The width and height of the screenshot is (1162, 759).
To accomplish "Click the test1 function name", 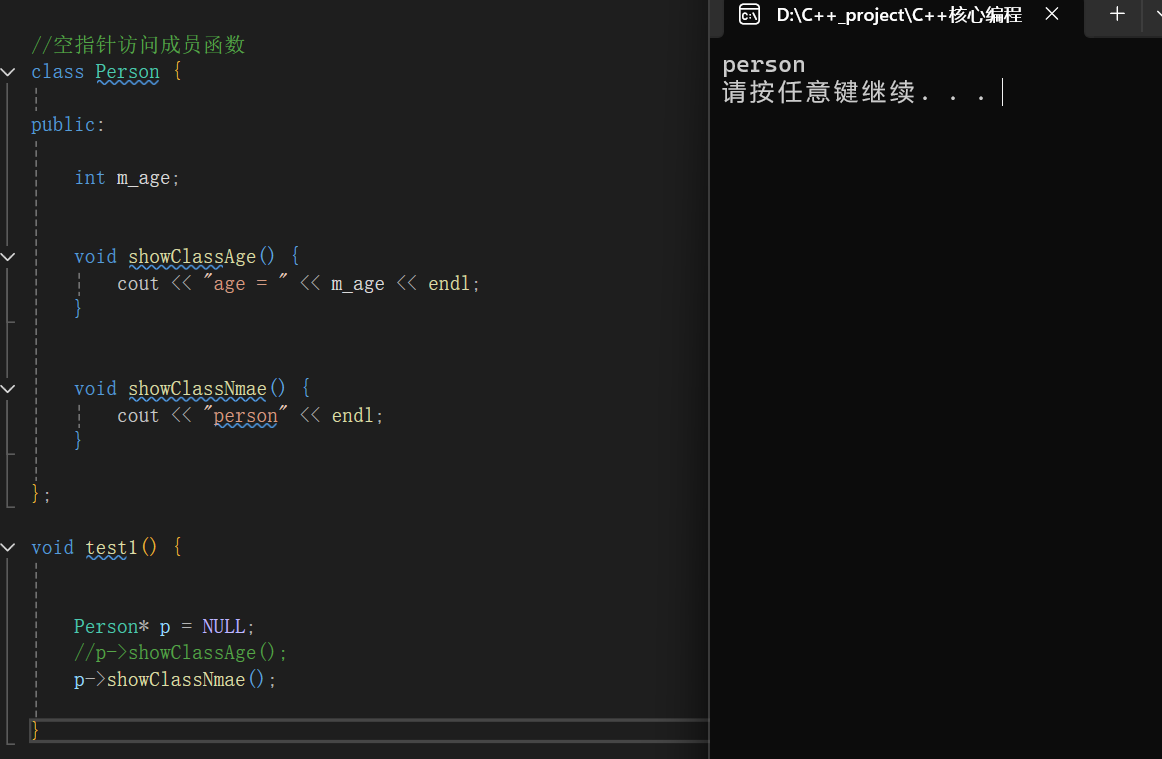I will 111,547.
